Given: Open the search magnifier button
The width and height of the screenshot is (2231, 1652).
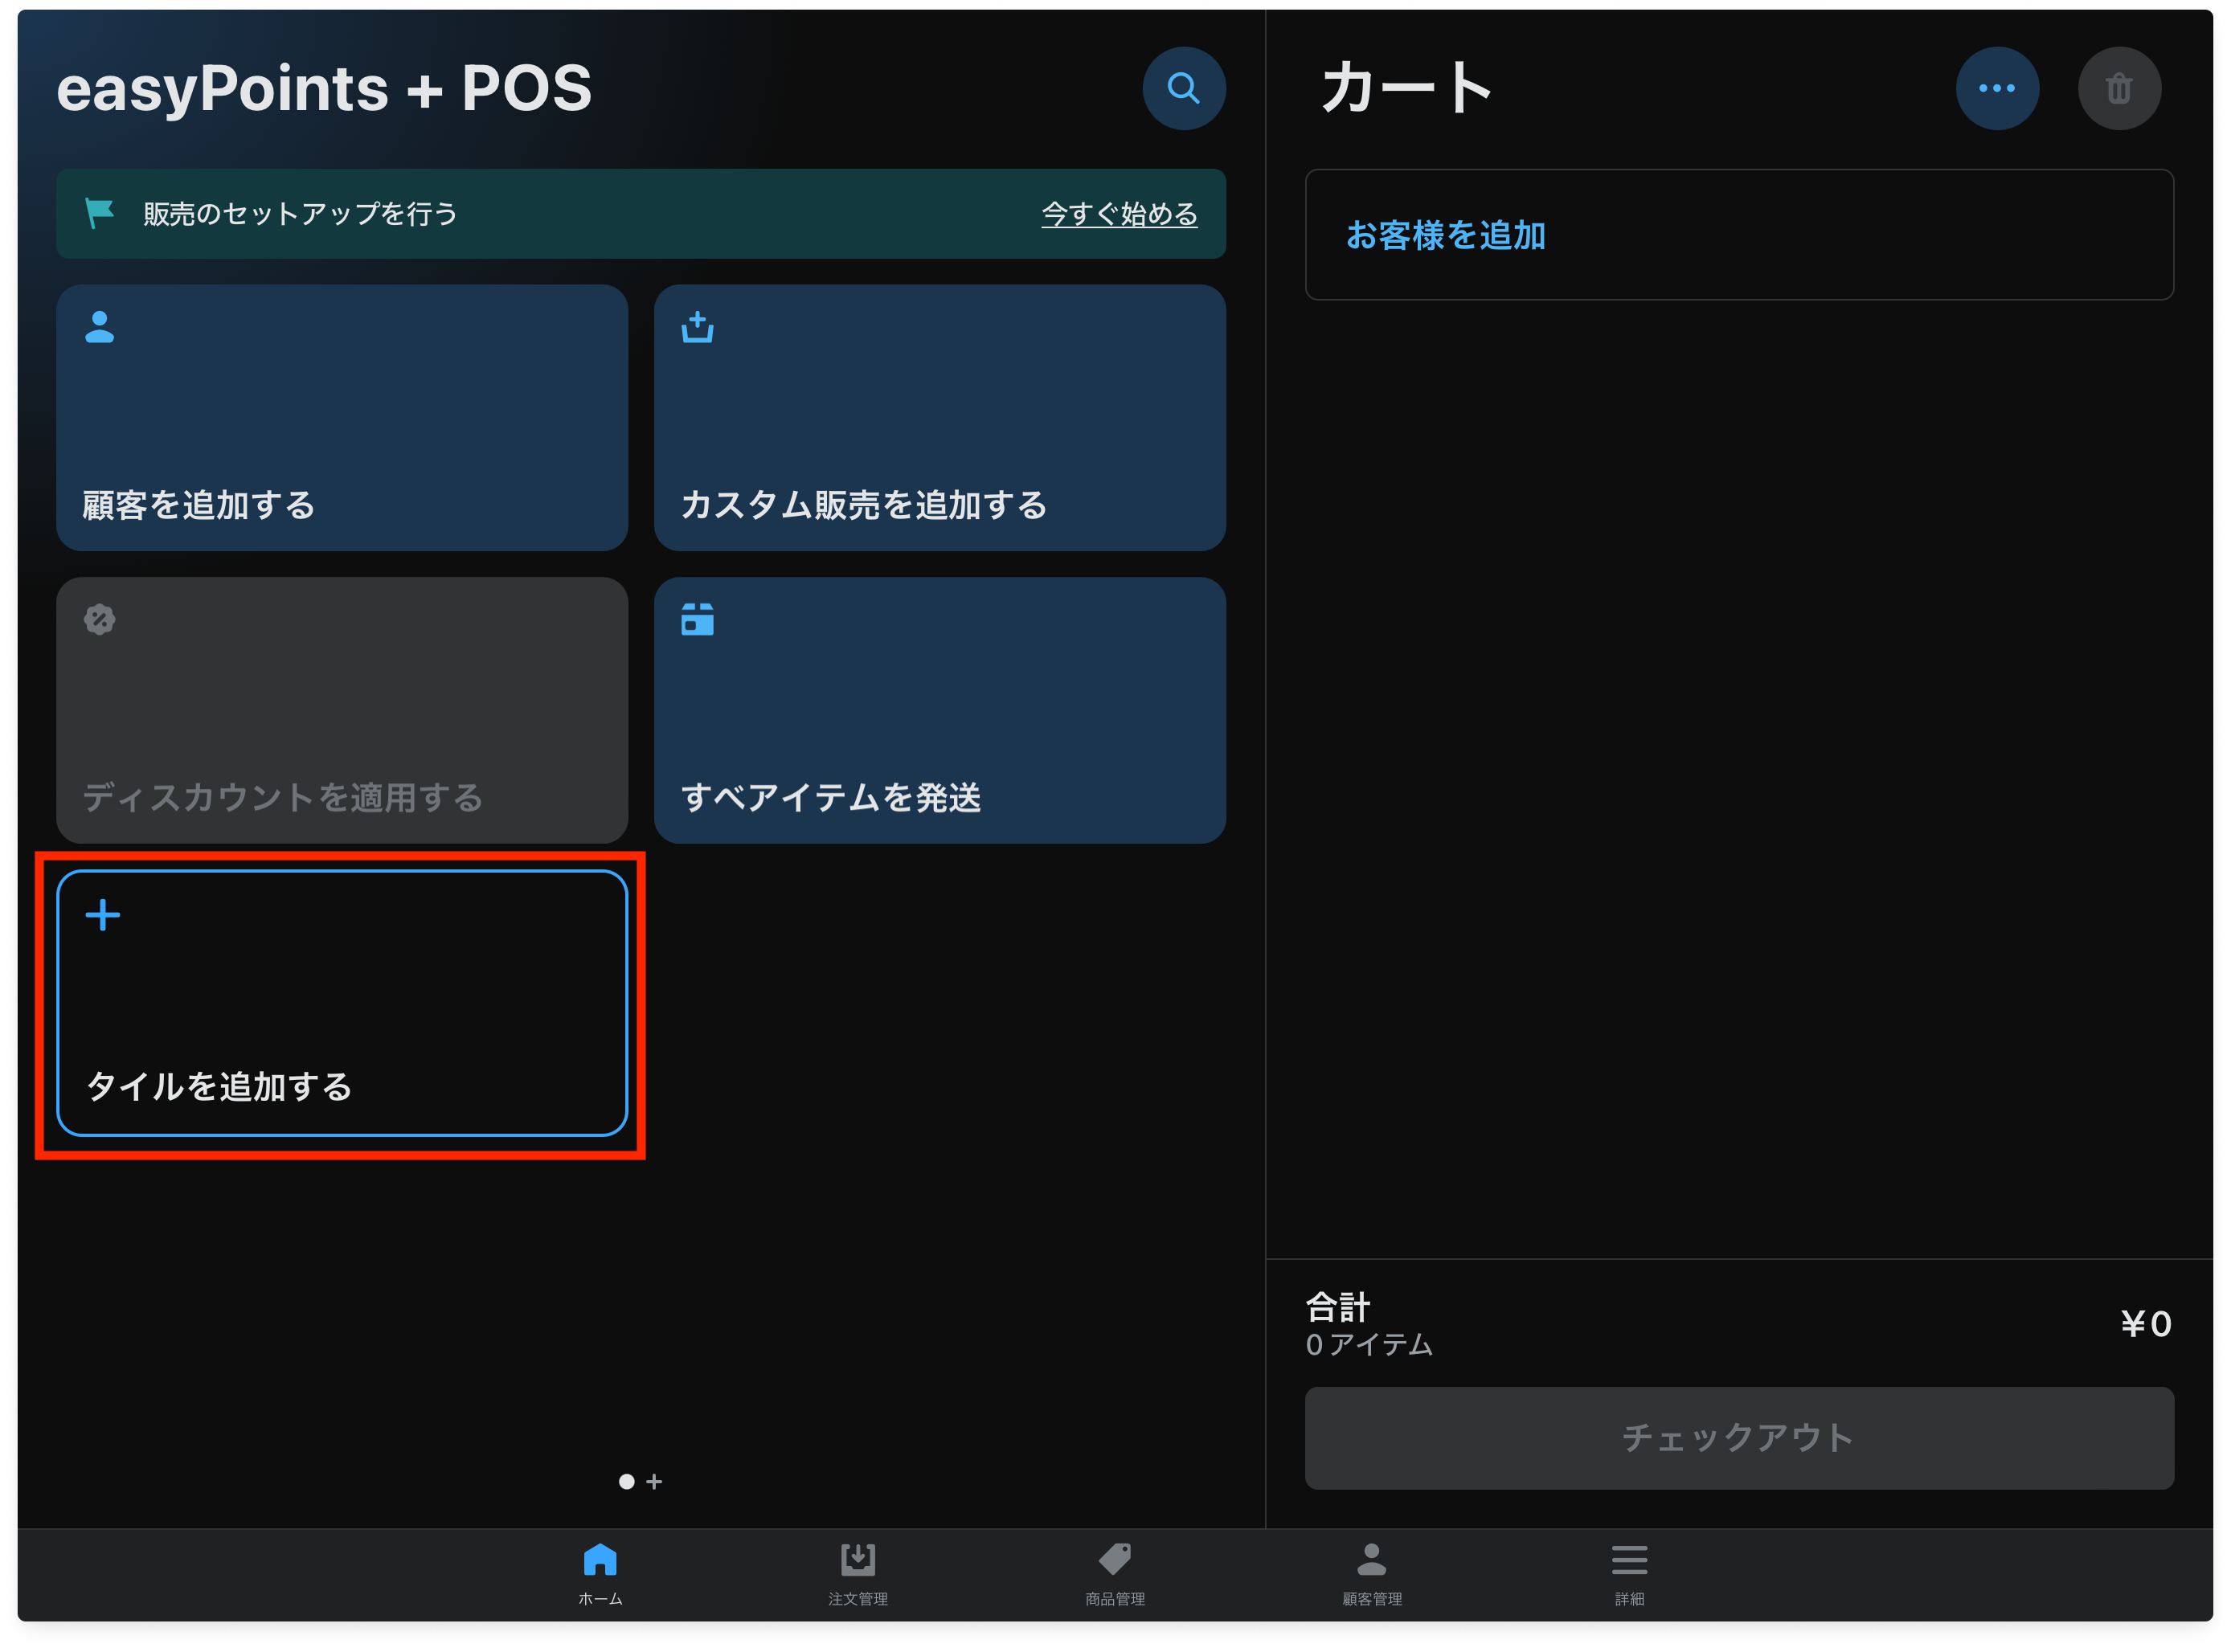Looking at the screenshot, I should pyautogui.click(x=1184, y=88).
